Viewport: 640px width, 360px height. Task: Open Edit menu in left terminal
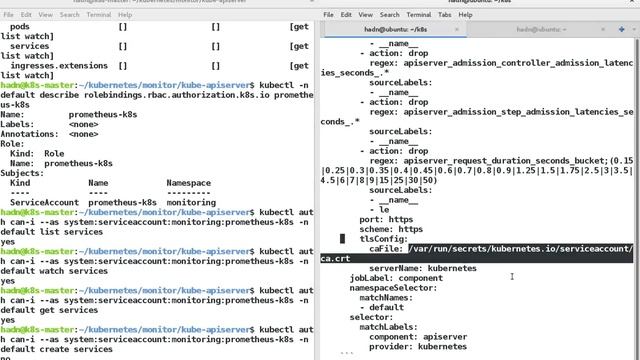point(26,15)
